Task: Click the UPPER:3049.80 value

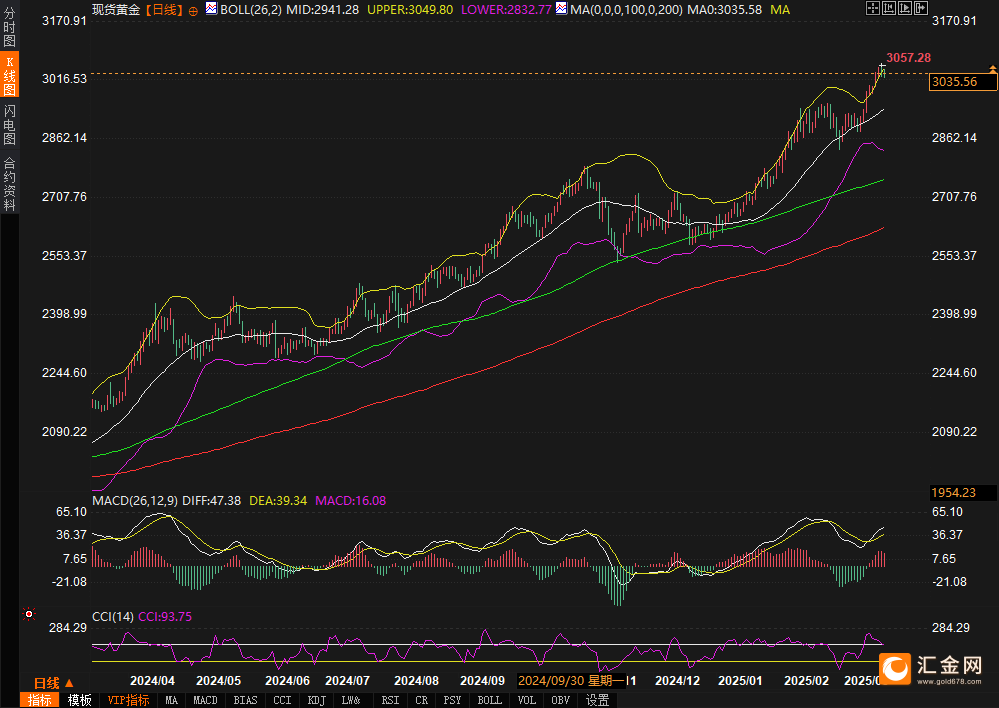Action: (410, 10)
